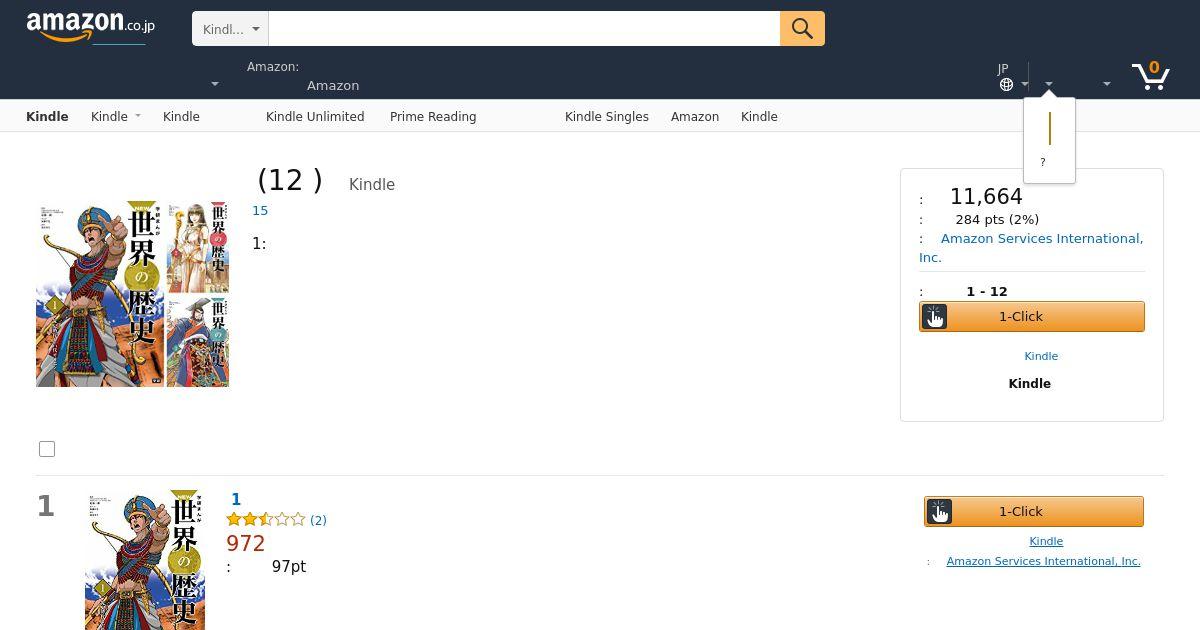Buy volumes 1-12 with 1-Click
1200x630 pixels.
tap(1032, 317)
